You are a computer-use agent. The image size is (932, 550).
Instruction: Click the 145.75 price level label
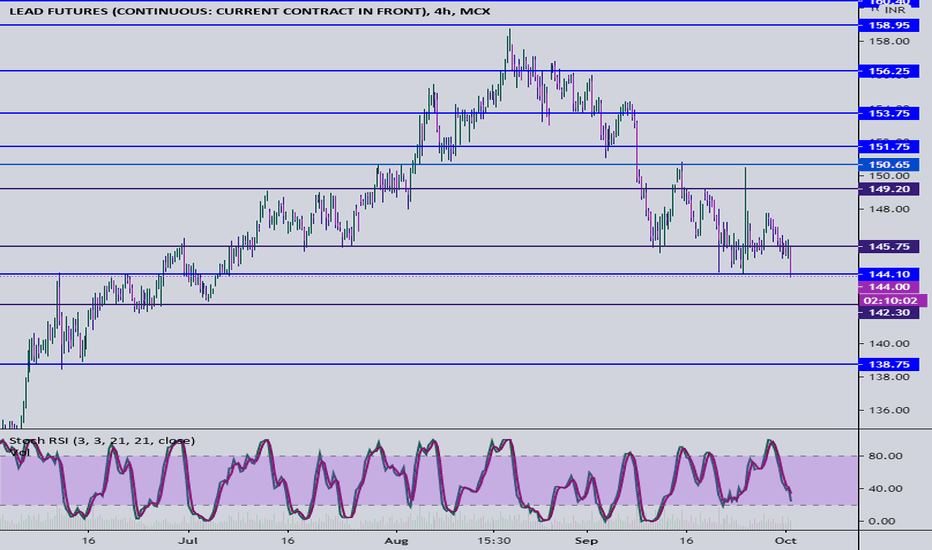(x=889, y=246)
